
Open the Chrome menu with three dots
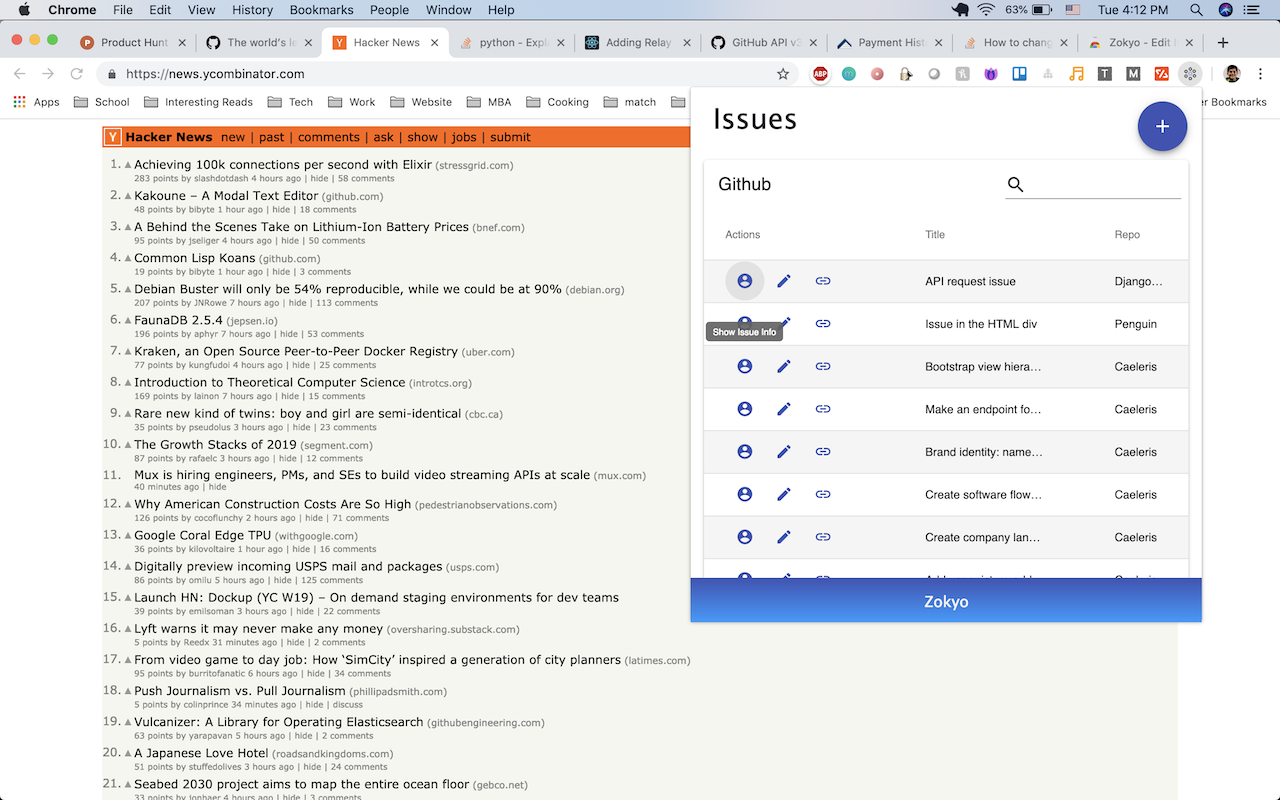coord(1260,74)
